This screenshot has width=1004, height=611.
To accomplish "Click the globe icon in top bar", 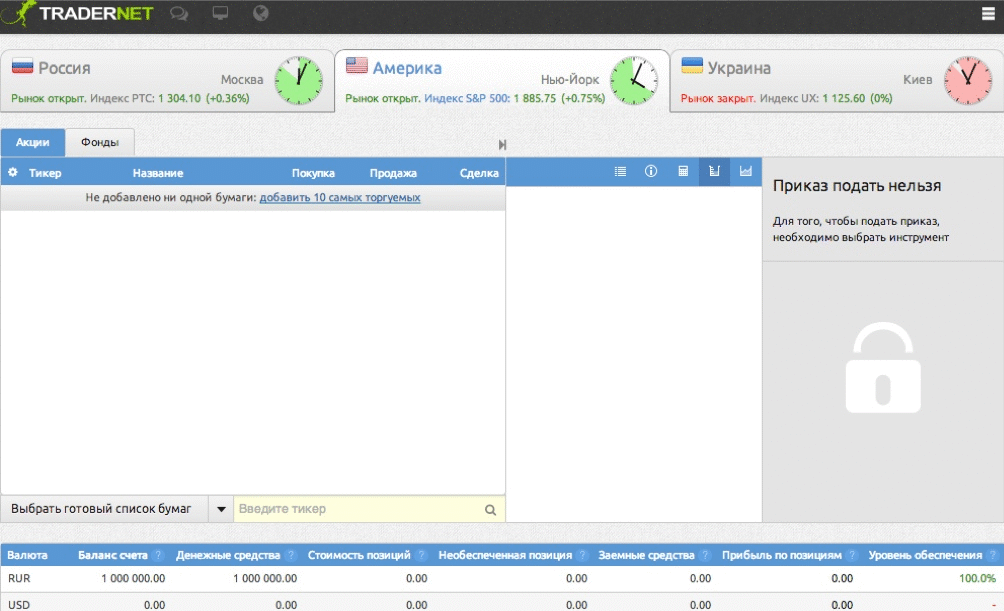I will point(261,14).
